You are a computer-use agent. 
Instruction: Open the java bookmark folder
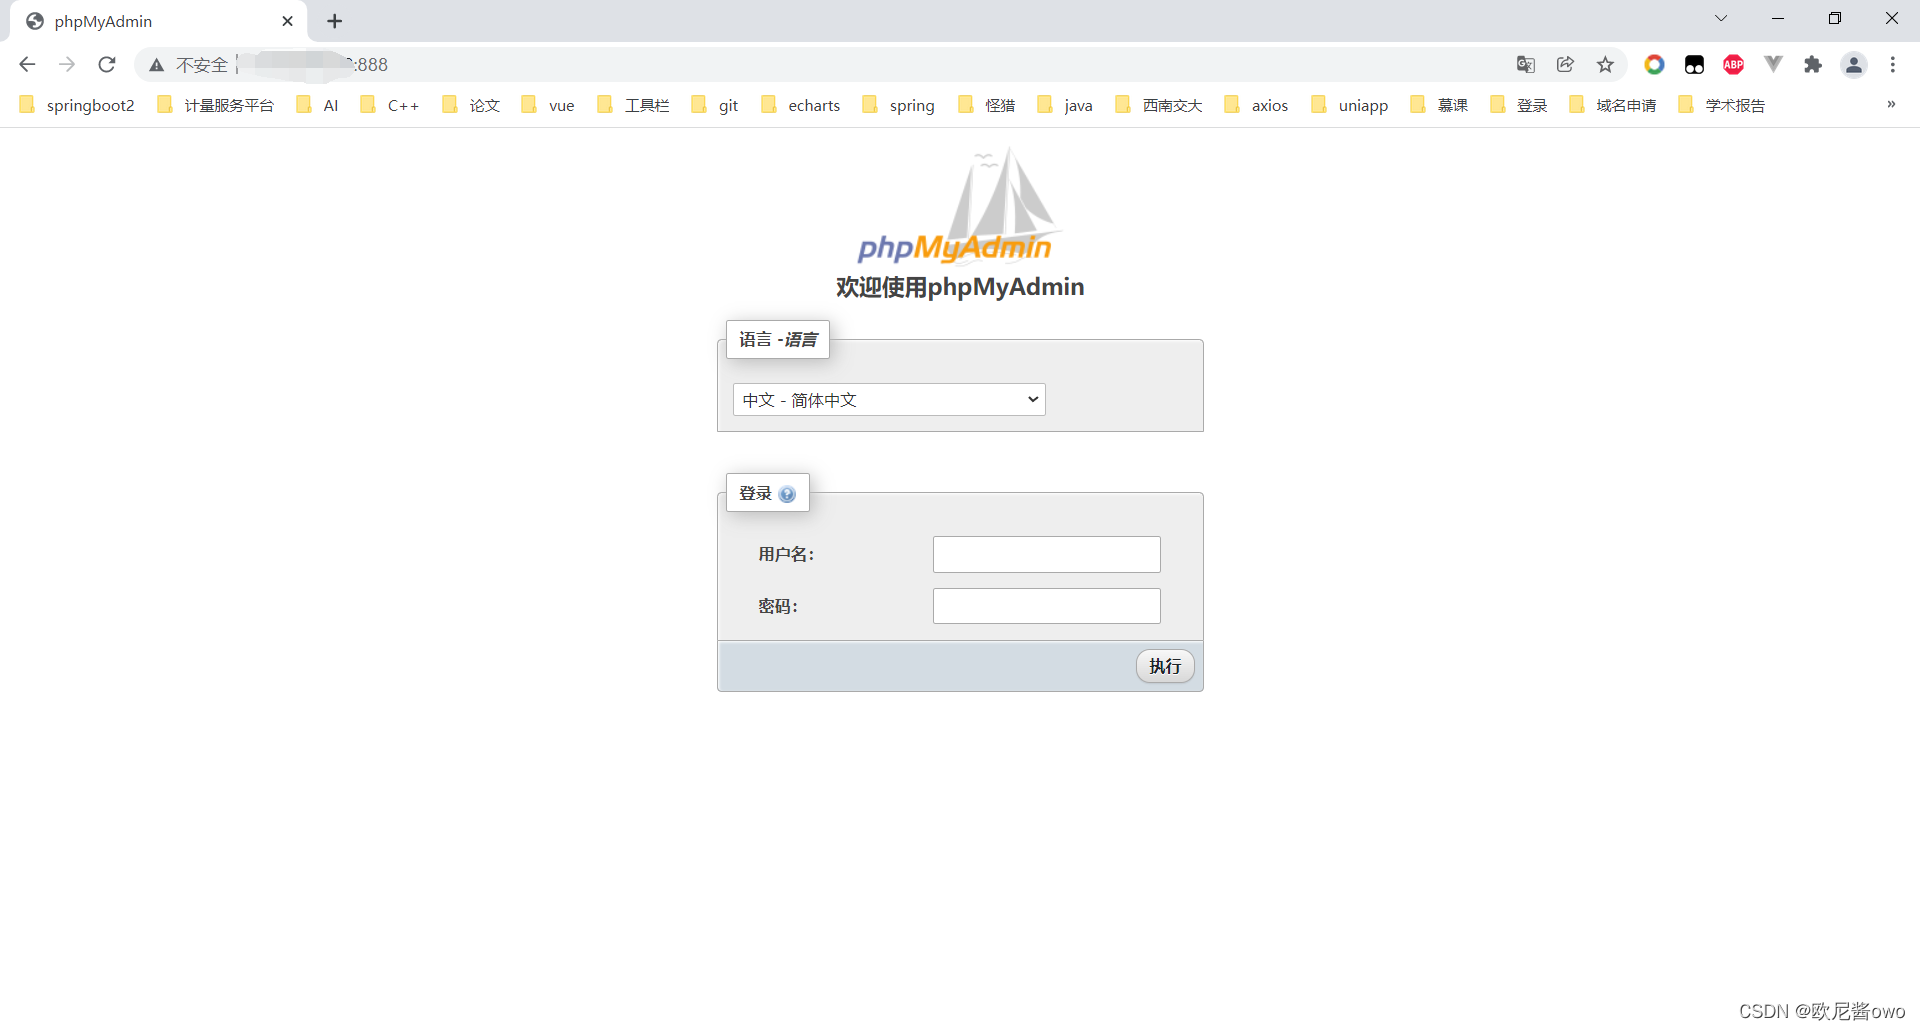coord(1065,105)
